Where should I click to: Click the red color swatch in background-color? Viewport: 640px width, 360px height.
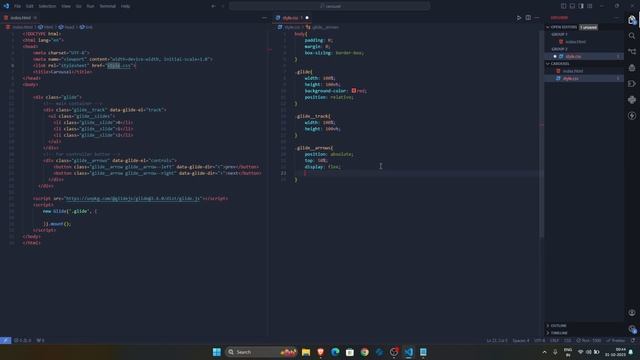(353, 91)
